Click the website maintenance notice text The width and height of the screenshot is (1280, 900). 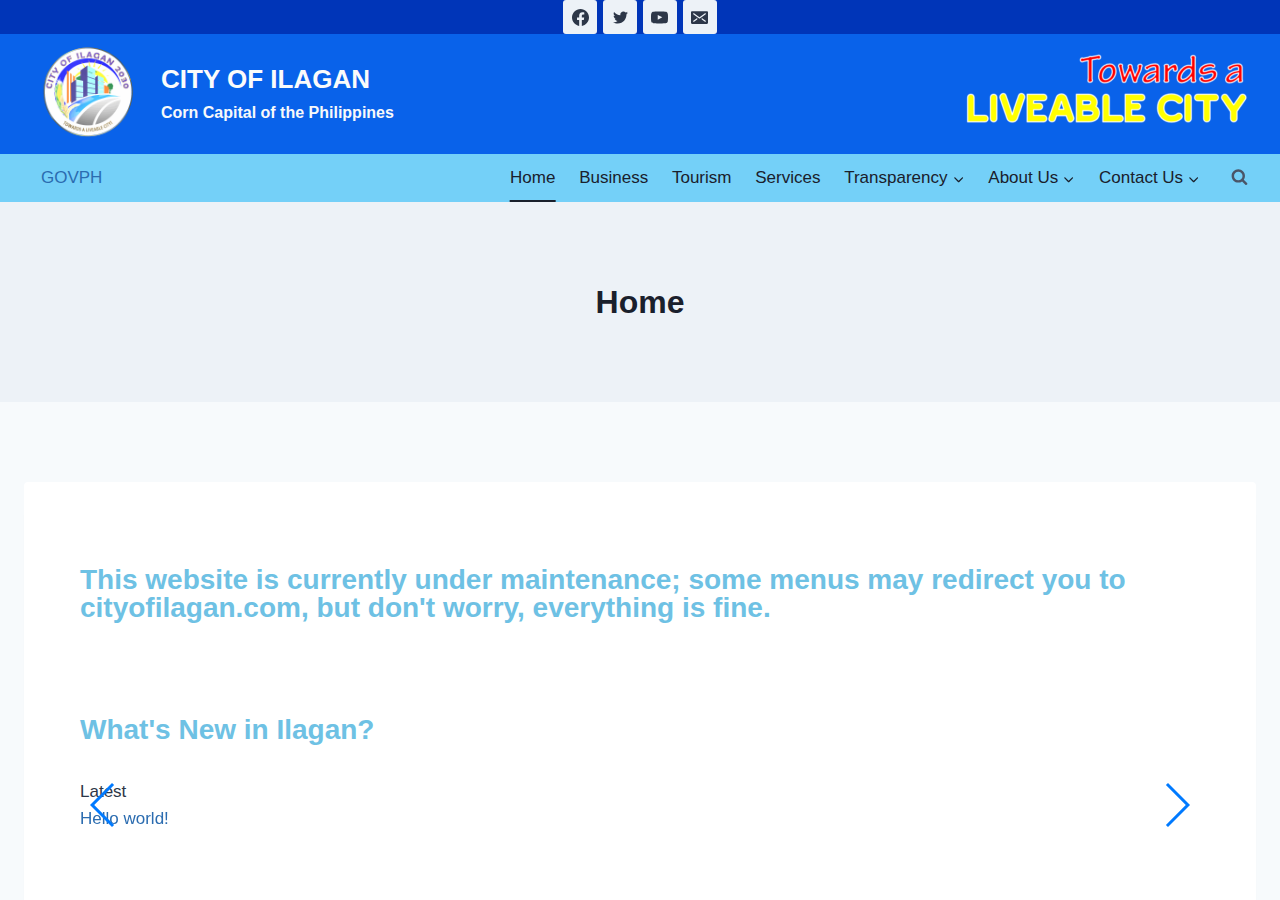603,594
